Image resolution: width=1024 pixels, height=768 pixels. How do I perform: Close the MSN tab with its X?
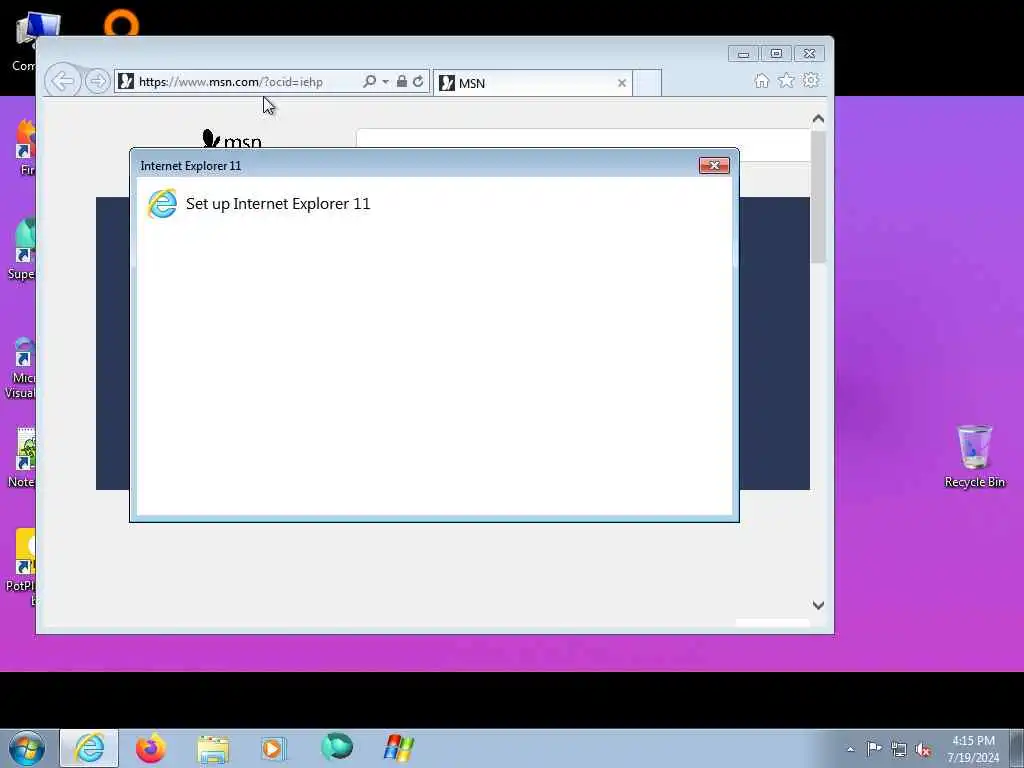pos(622,83)
